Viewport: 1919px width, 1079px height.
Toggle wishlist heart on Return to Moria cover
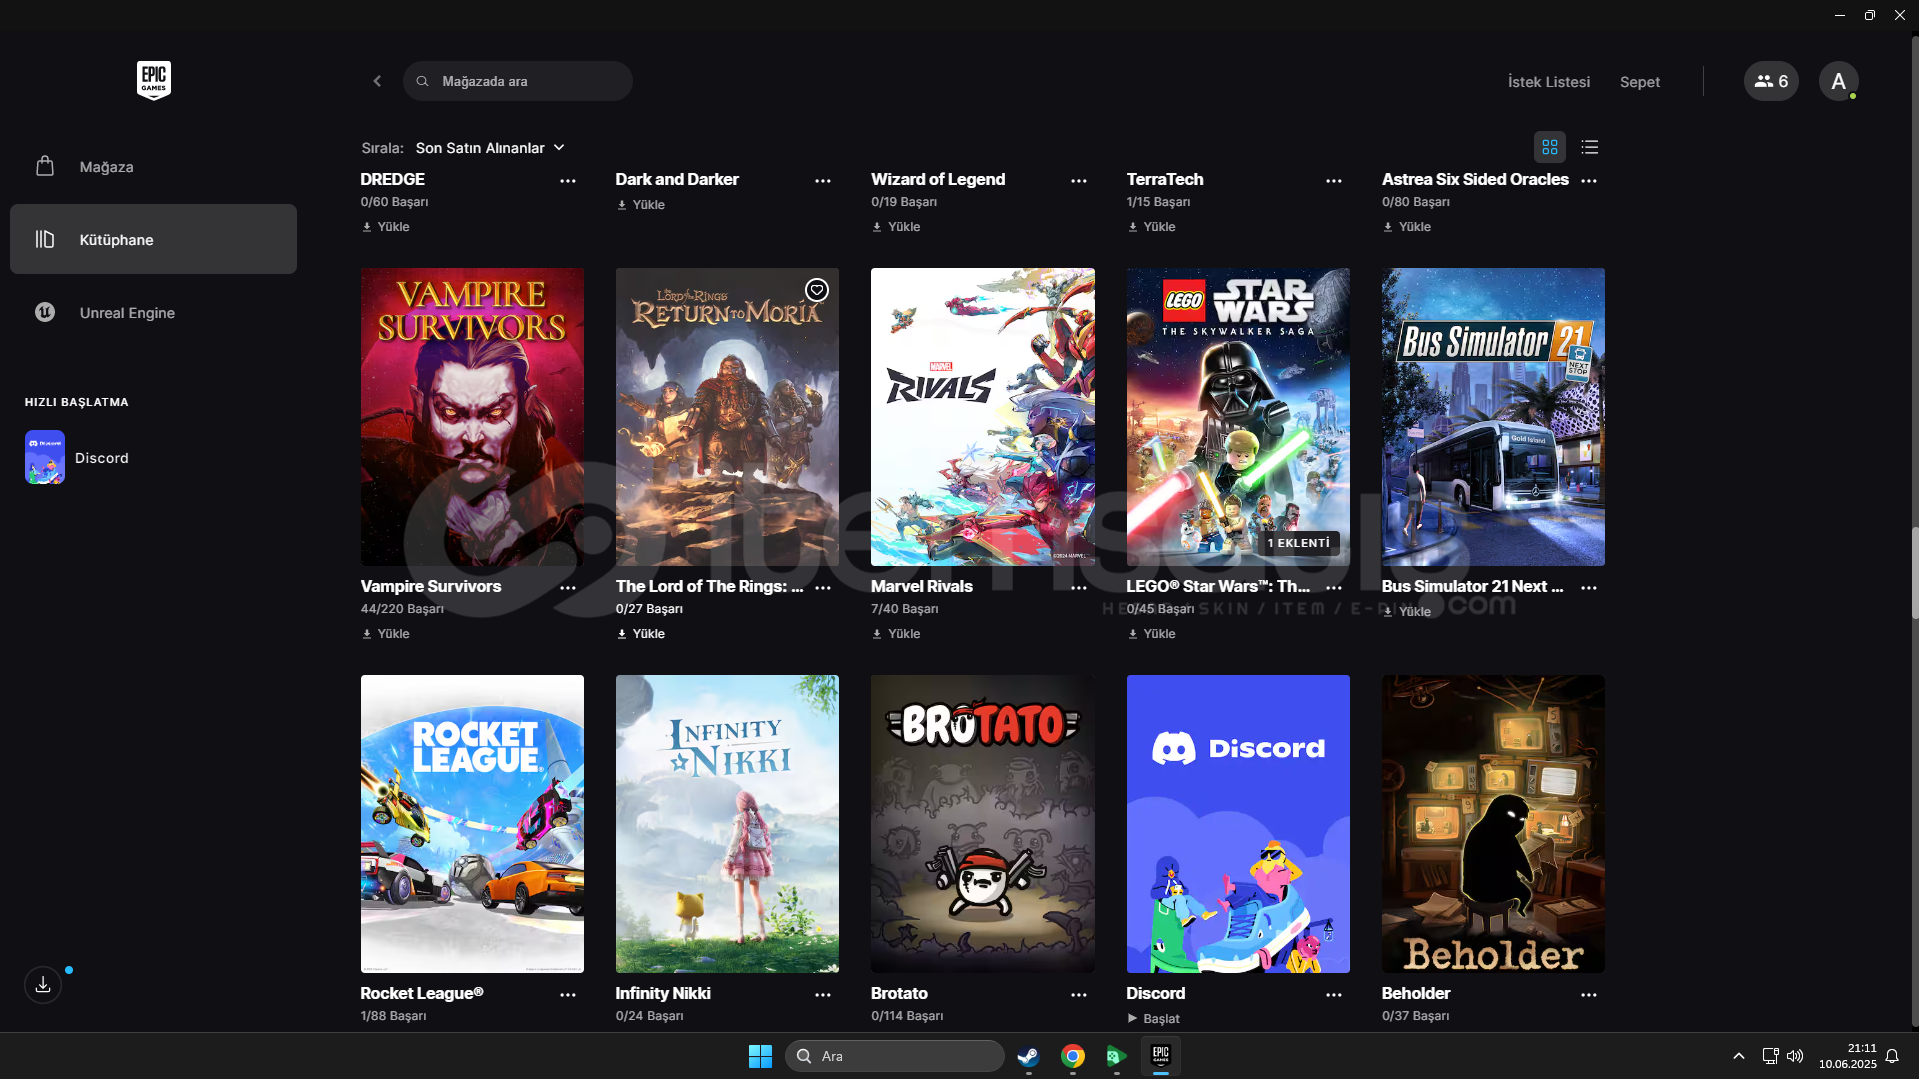point(817,290)
